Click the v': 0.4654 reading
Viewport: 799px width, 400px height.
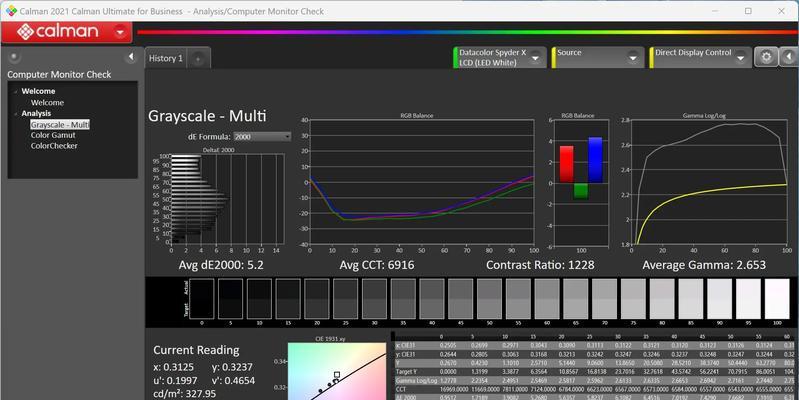tap(233, 381)
